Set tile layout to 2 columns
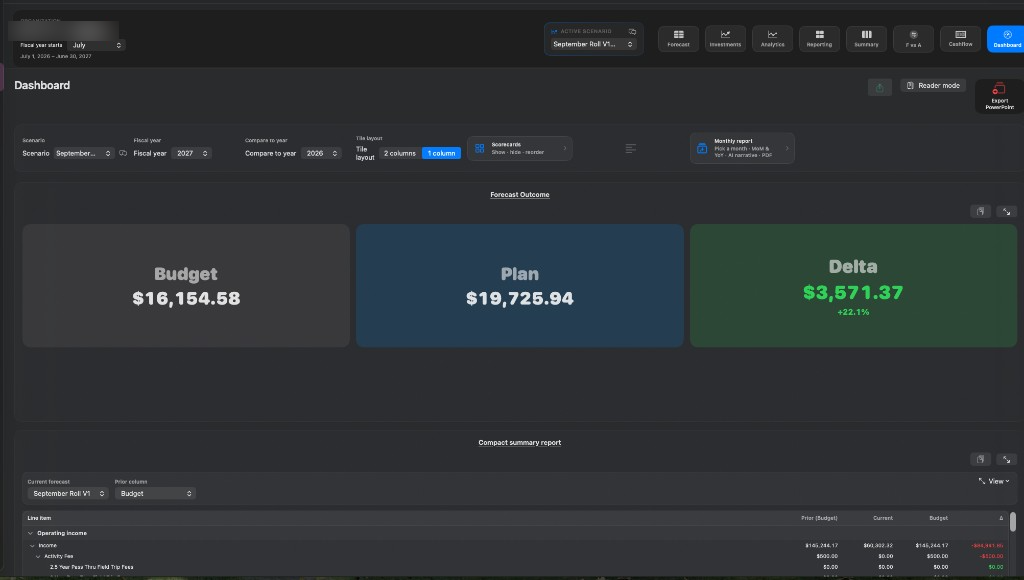This screenshot has width=1024, height=580. click(x=400, y=153)
